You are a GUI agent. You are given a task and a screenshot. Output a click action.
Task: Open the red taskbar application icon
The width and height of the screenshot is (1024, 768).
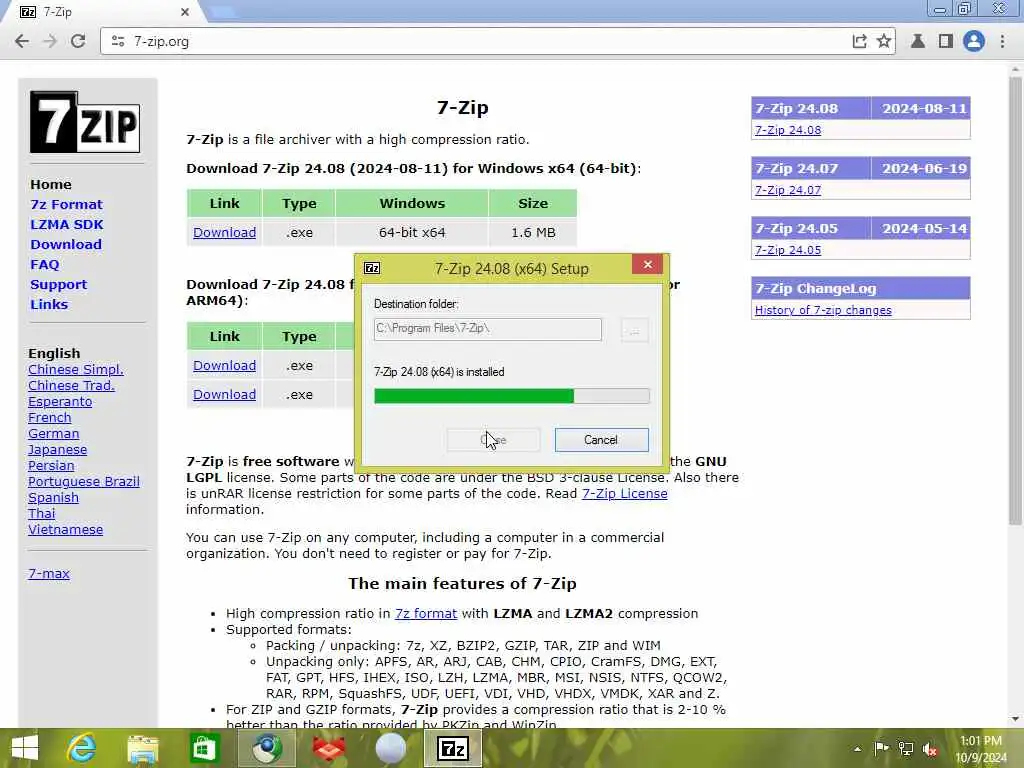click(x=328, y=748)
